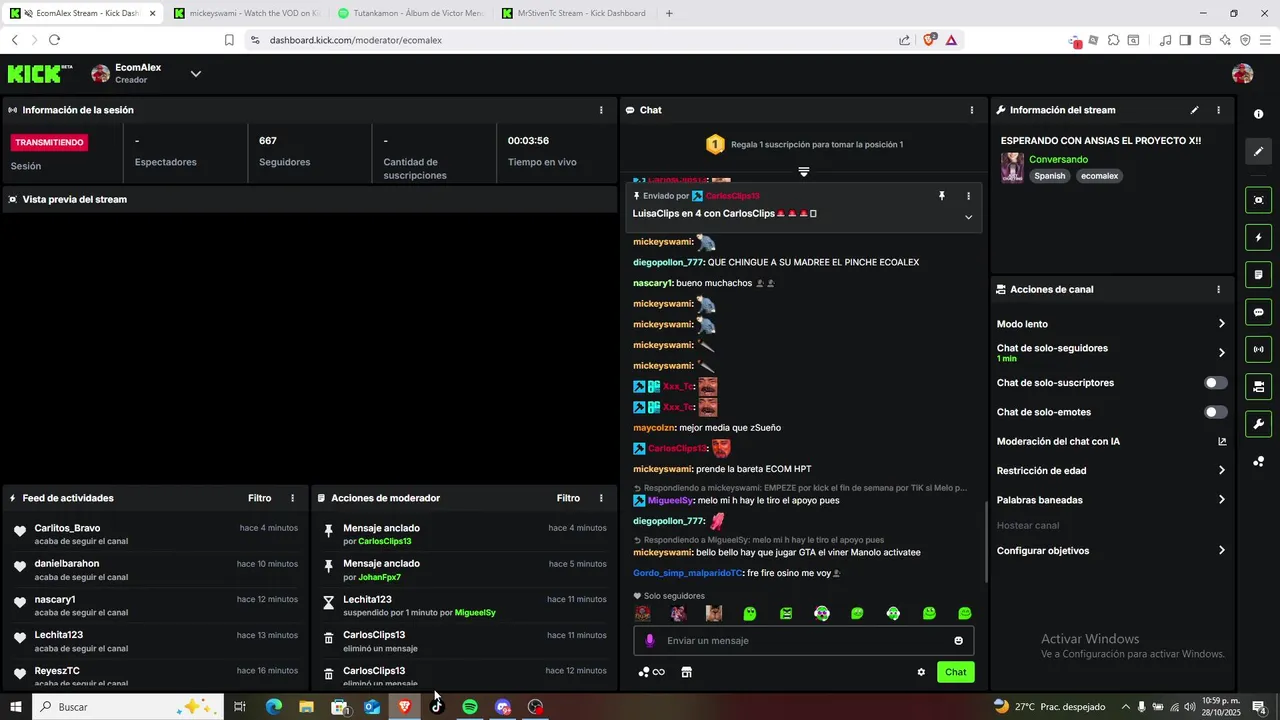The width and height of the screenshot is (1280, 720).
Task: Open Acciones de moderador three-dot menu
Action: pyautogui.click(x=601, y=498)
